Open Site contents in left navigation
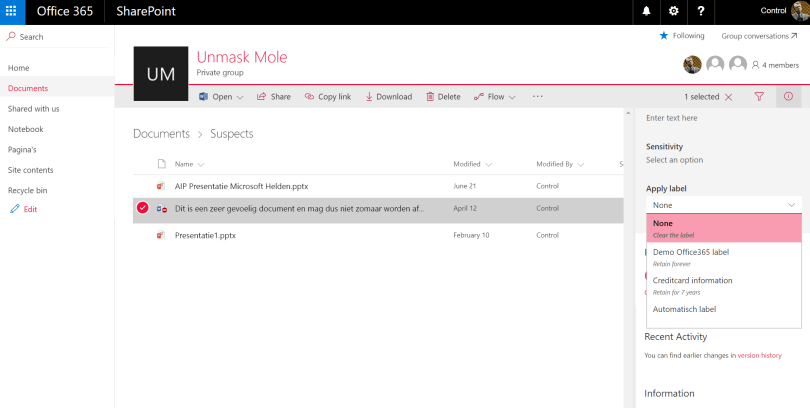 click(32, 170)
